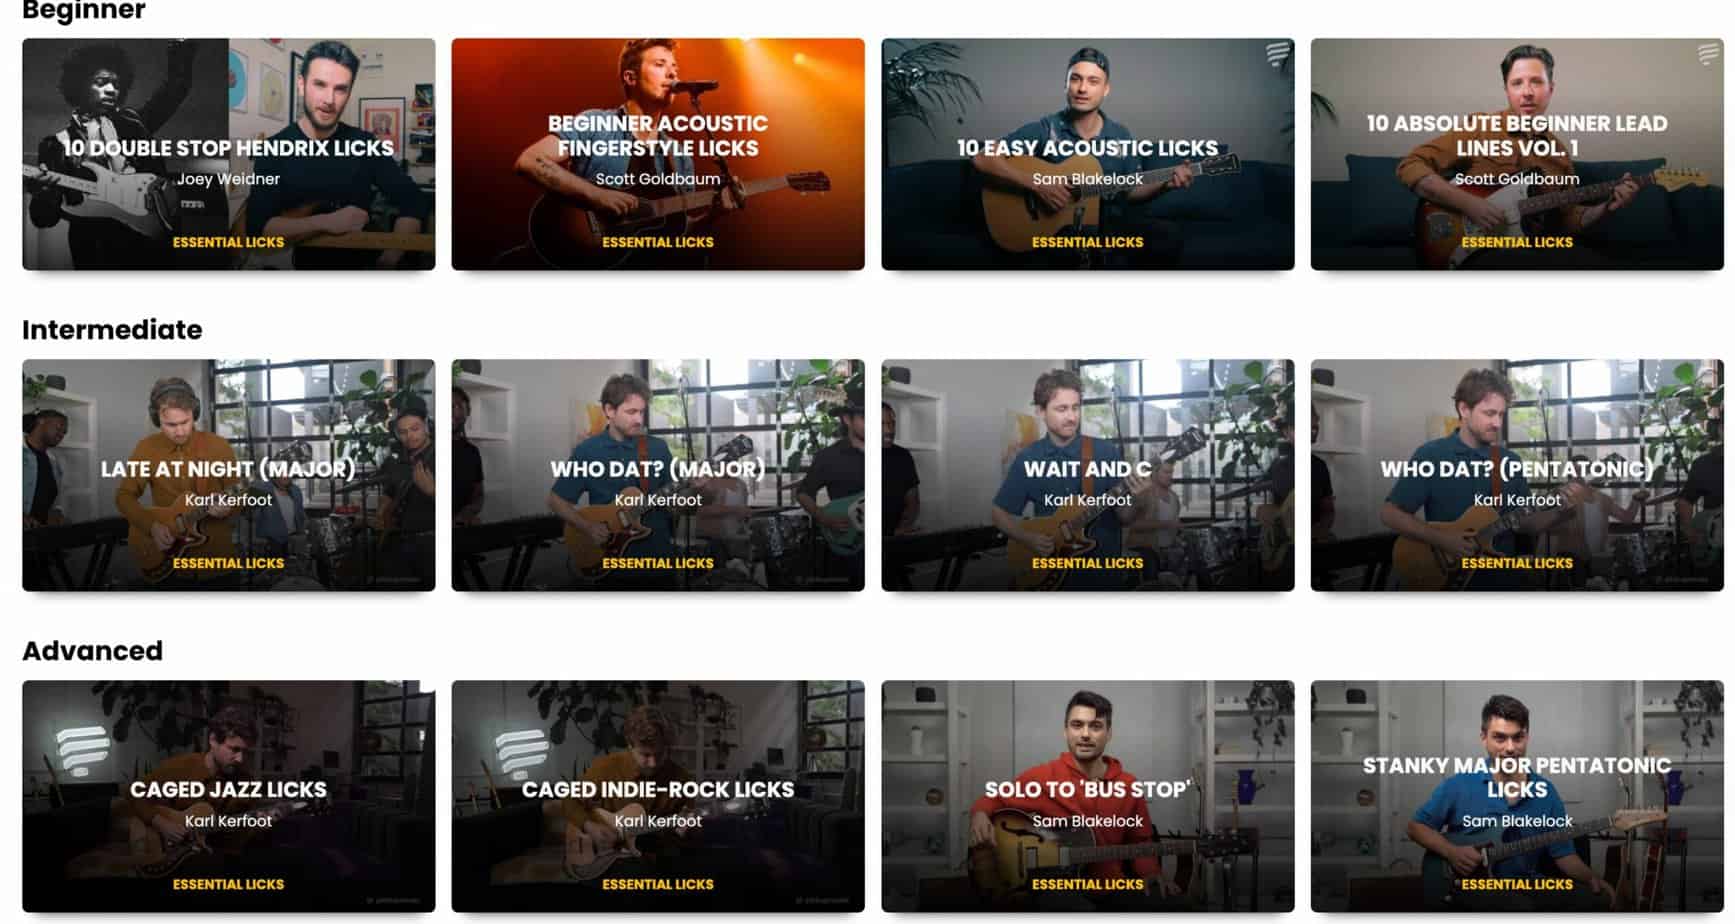Click the glowing logo sign in CAGED Jazz Licks
The image size is (1735, 924).
pos(81,749)
